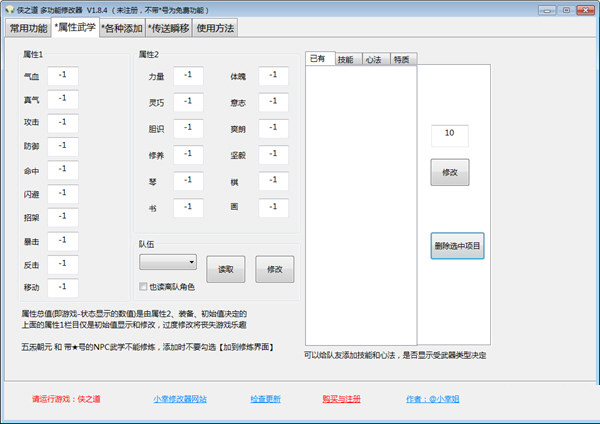The height and width of the screenshot is (424, 600).
Task: Click inside the empty 已有 skills list
Action: tap(361, 205)
